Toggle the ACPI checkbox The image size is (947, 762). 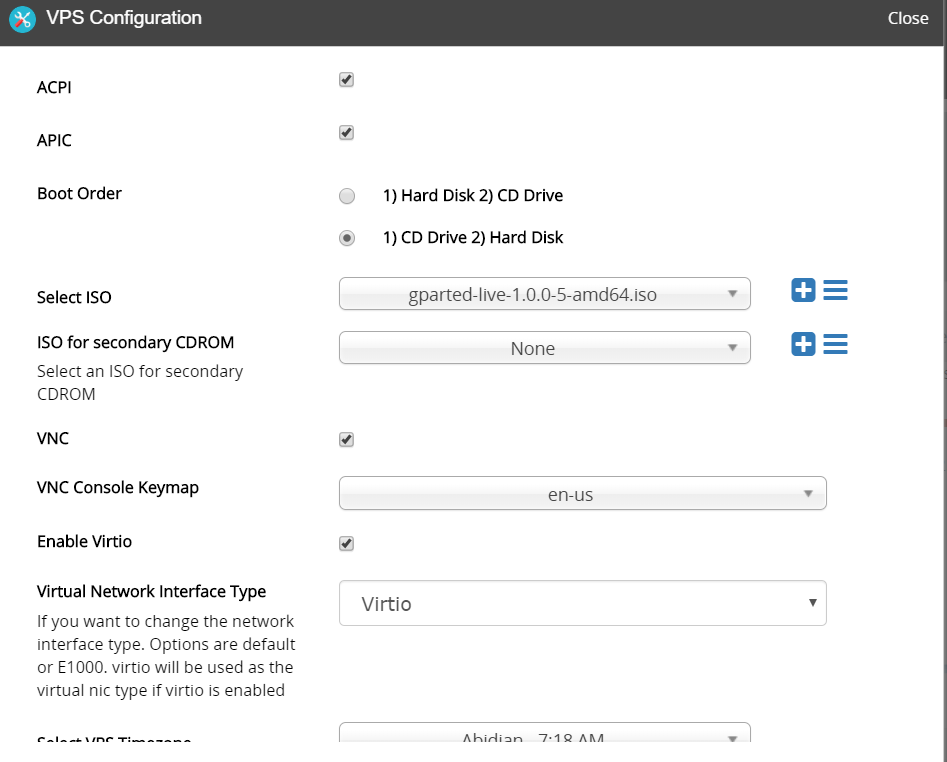point(347,80)
